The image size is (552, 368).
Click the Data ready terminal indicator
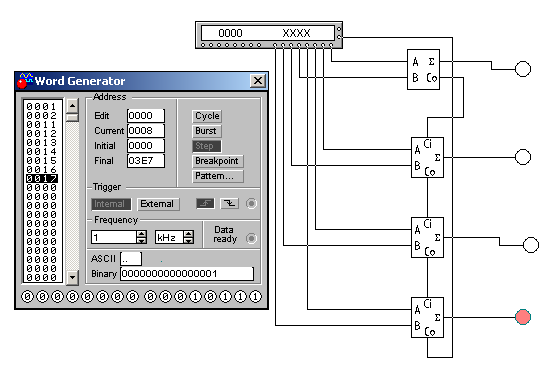coord(251,238)
